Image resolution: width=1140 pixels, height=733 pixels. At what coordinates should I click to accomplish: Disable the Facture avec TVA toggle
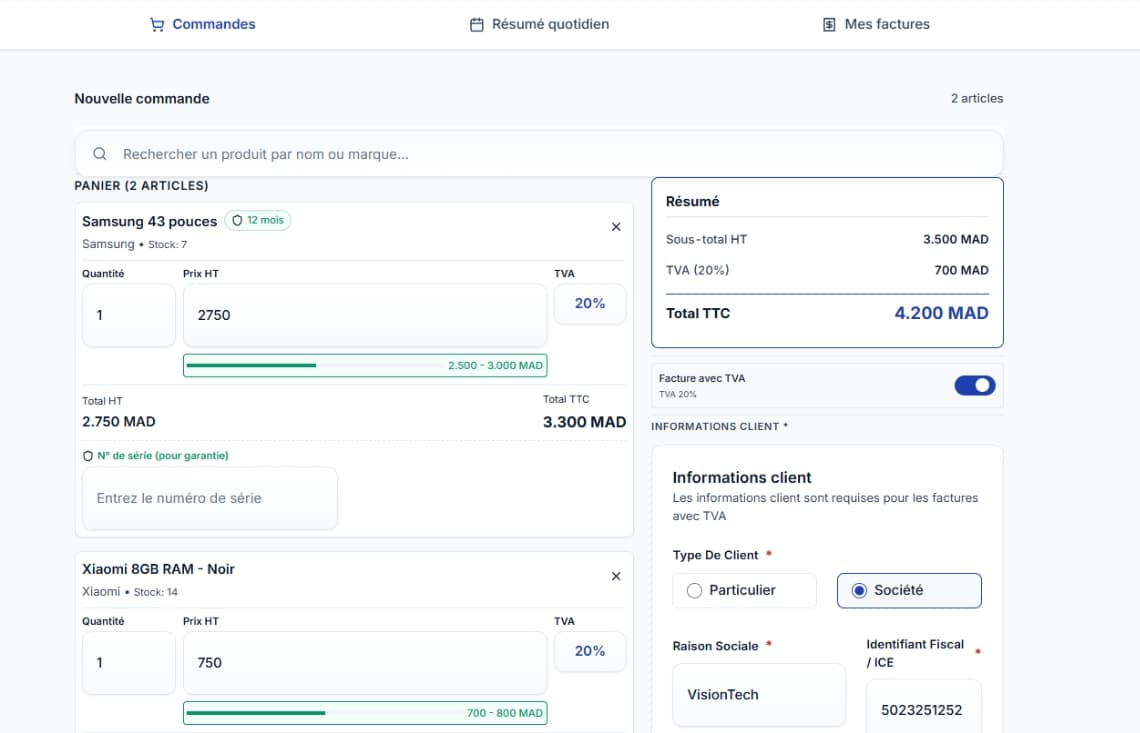click(974, 385)
